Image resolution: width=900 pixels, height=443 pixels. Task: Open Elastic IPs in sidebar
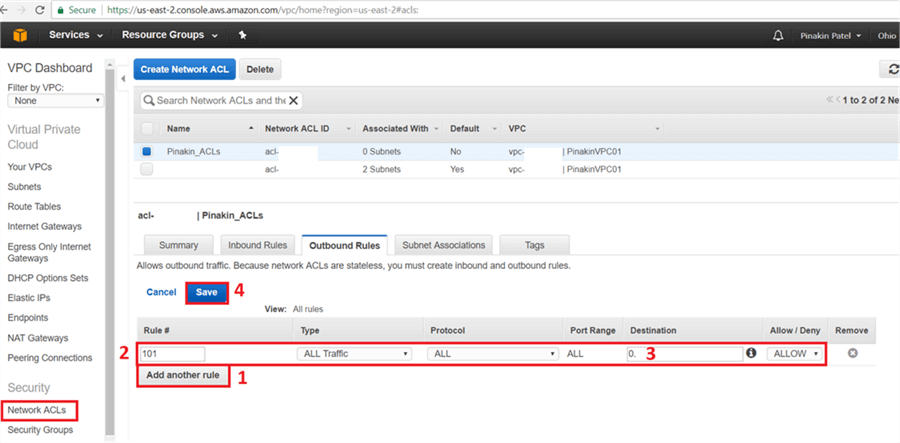tap(29, 298)
